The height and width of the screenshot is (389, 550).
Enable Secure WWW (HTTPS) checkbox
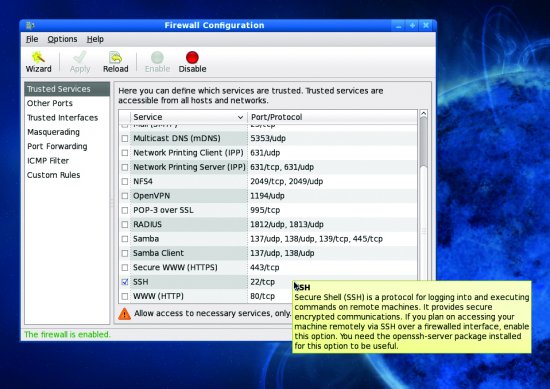125,268
